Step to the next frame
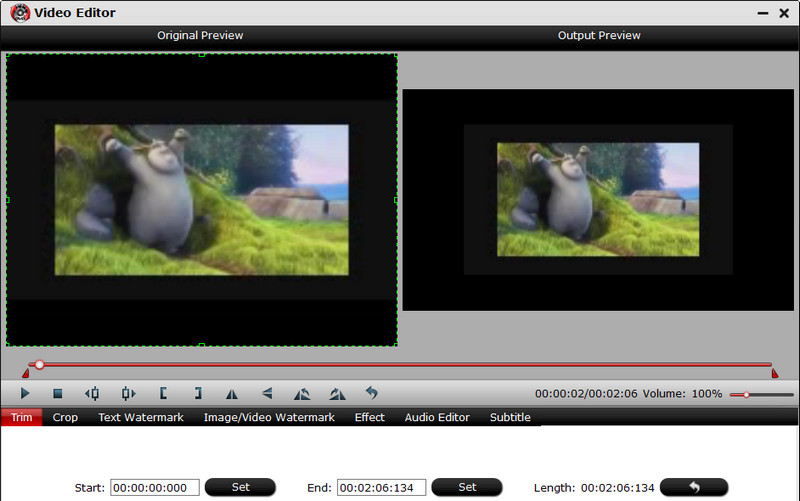The height and width of the screenshot is (501, 800). click(x=128, y=394)
